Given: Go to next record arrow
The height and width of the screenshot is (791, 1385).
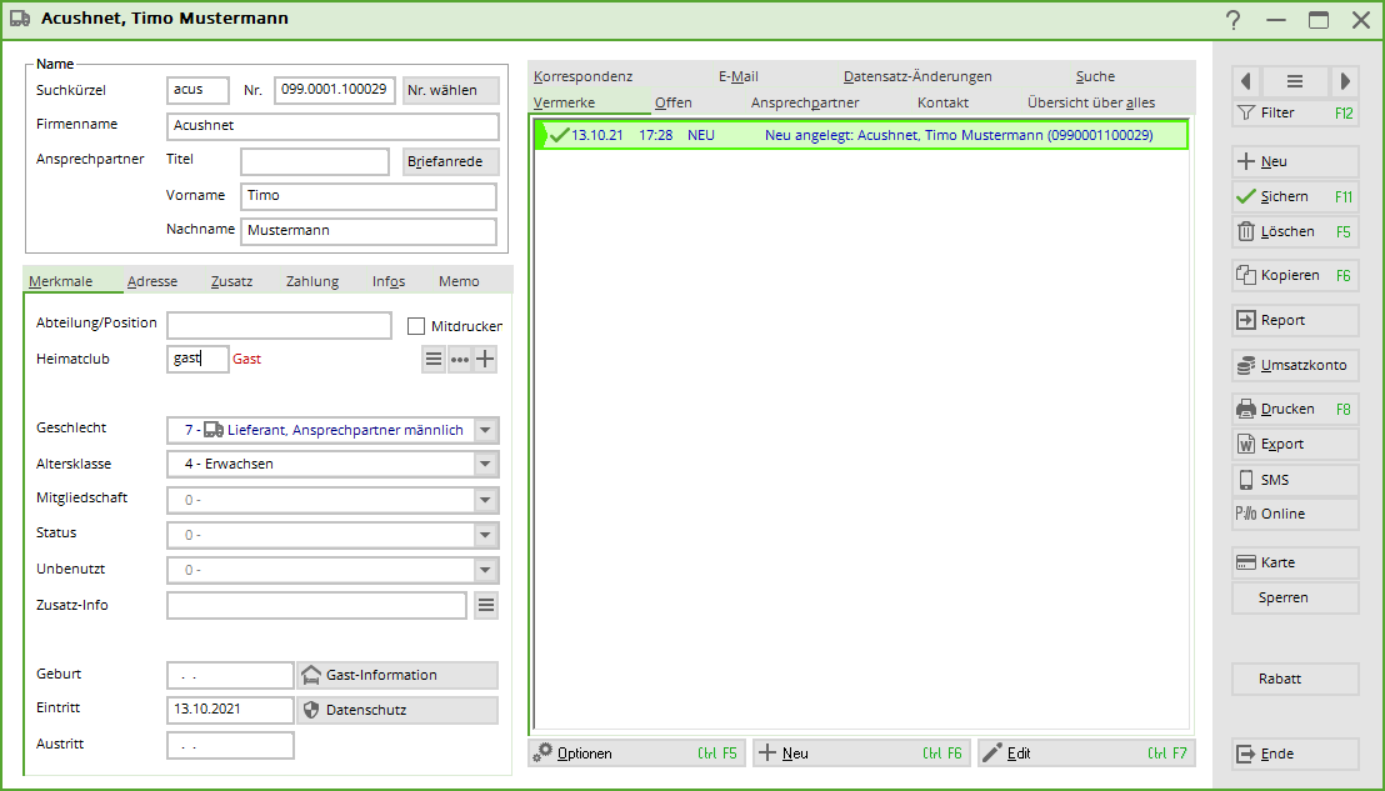Looking at the screenshot, I should (x=1345, y=82).
